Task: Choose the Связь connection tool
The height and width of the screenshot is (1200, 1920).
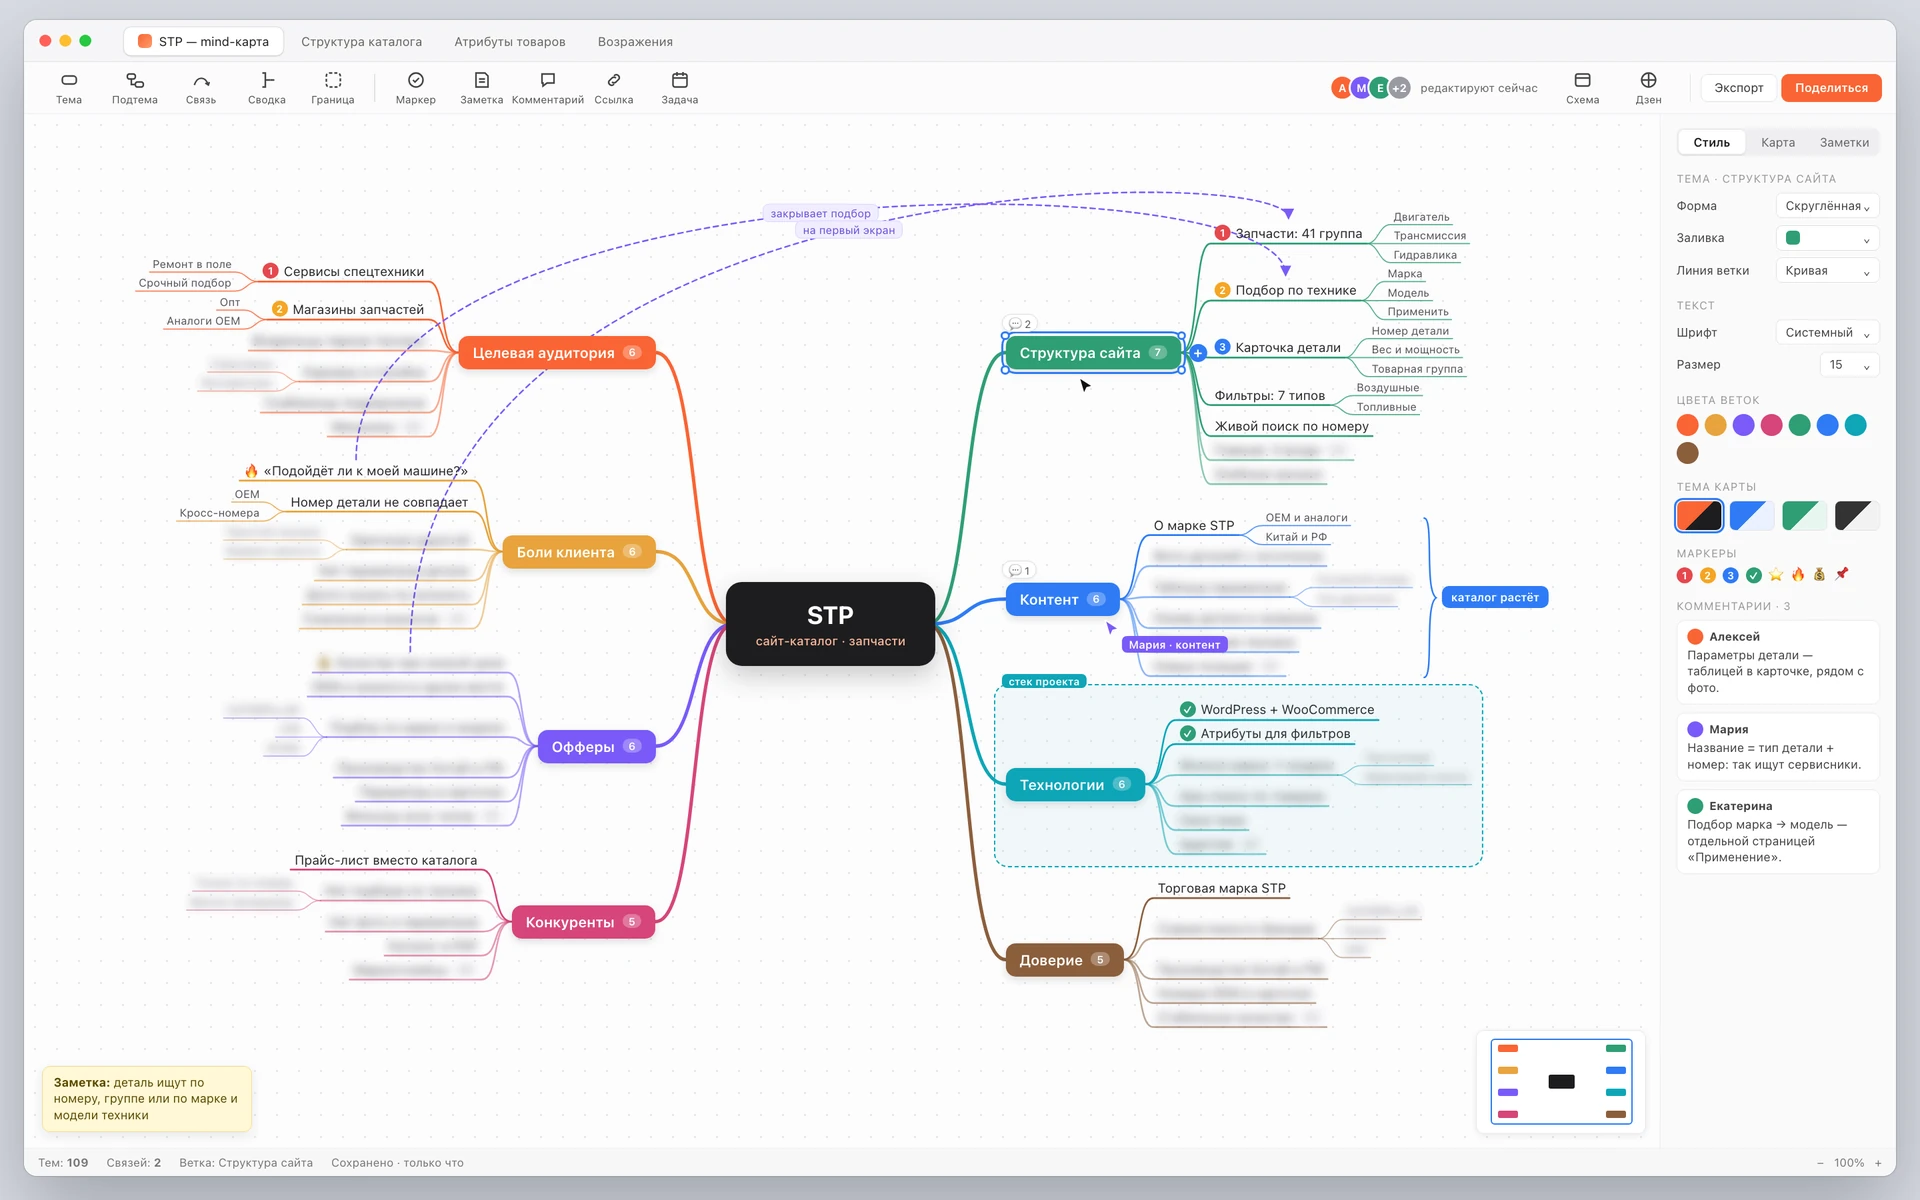Action: [201, 88]
